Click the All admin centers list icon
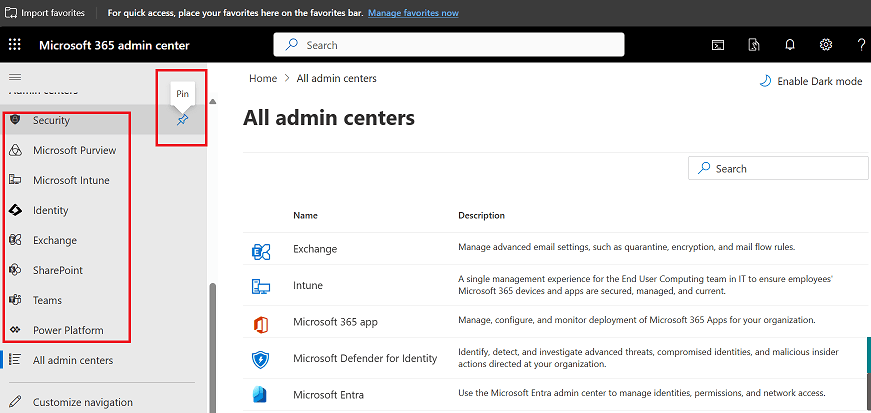The height and width of the screenshot is (413, 871). [16, 360]
